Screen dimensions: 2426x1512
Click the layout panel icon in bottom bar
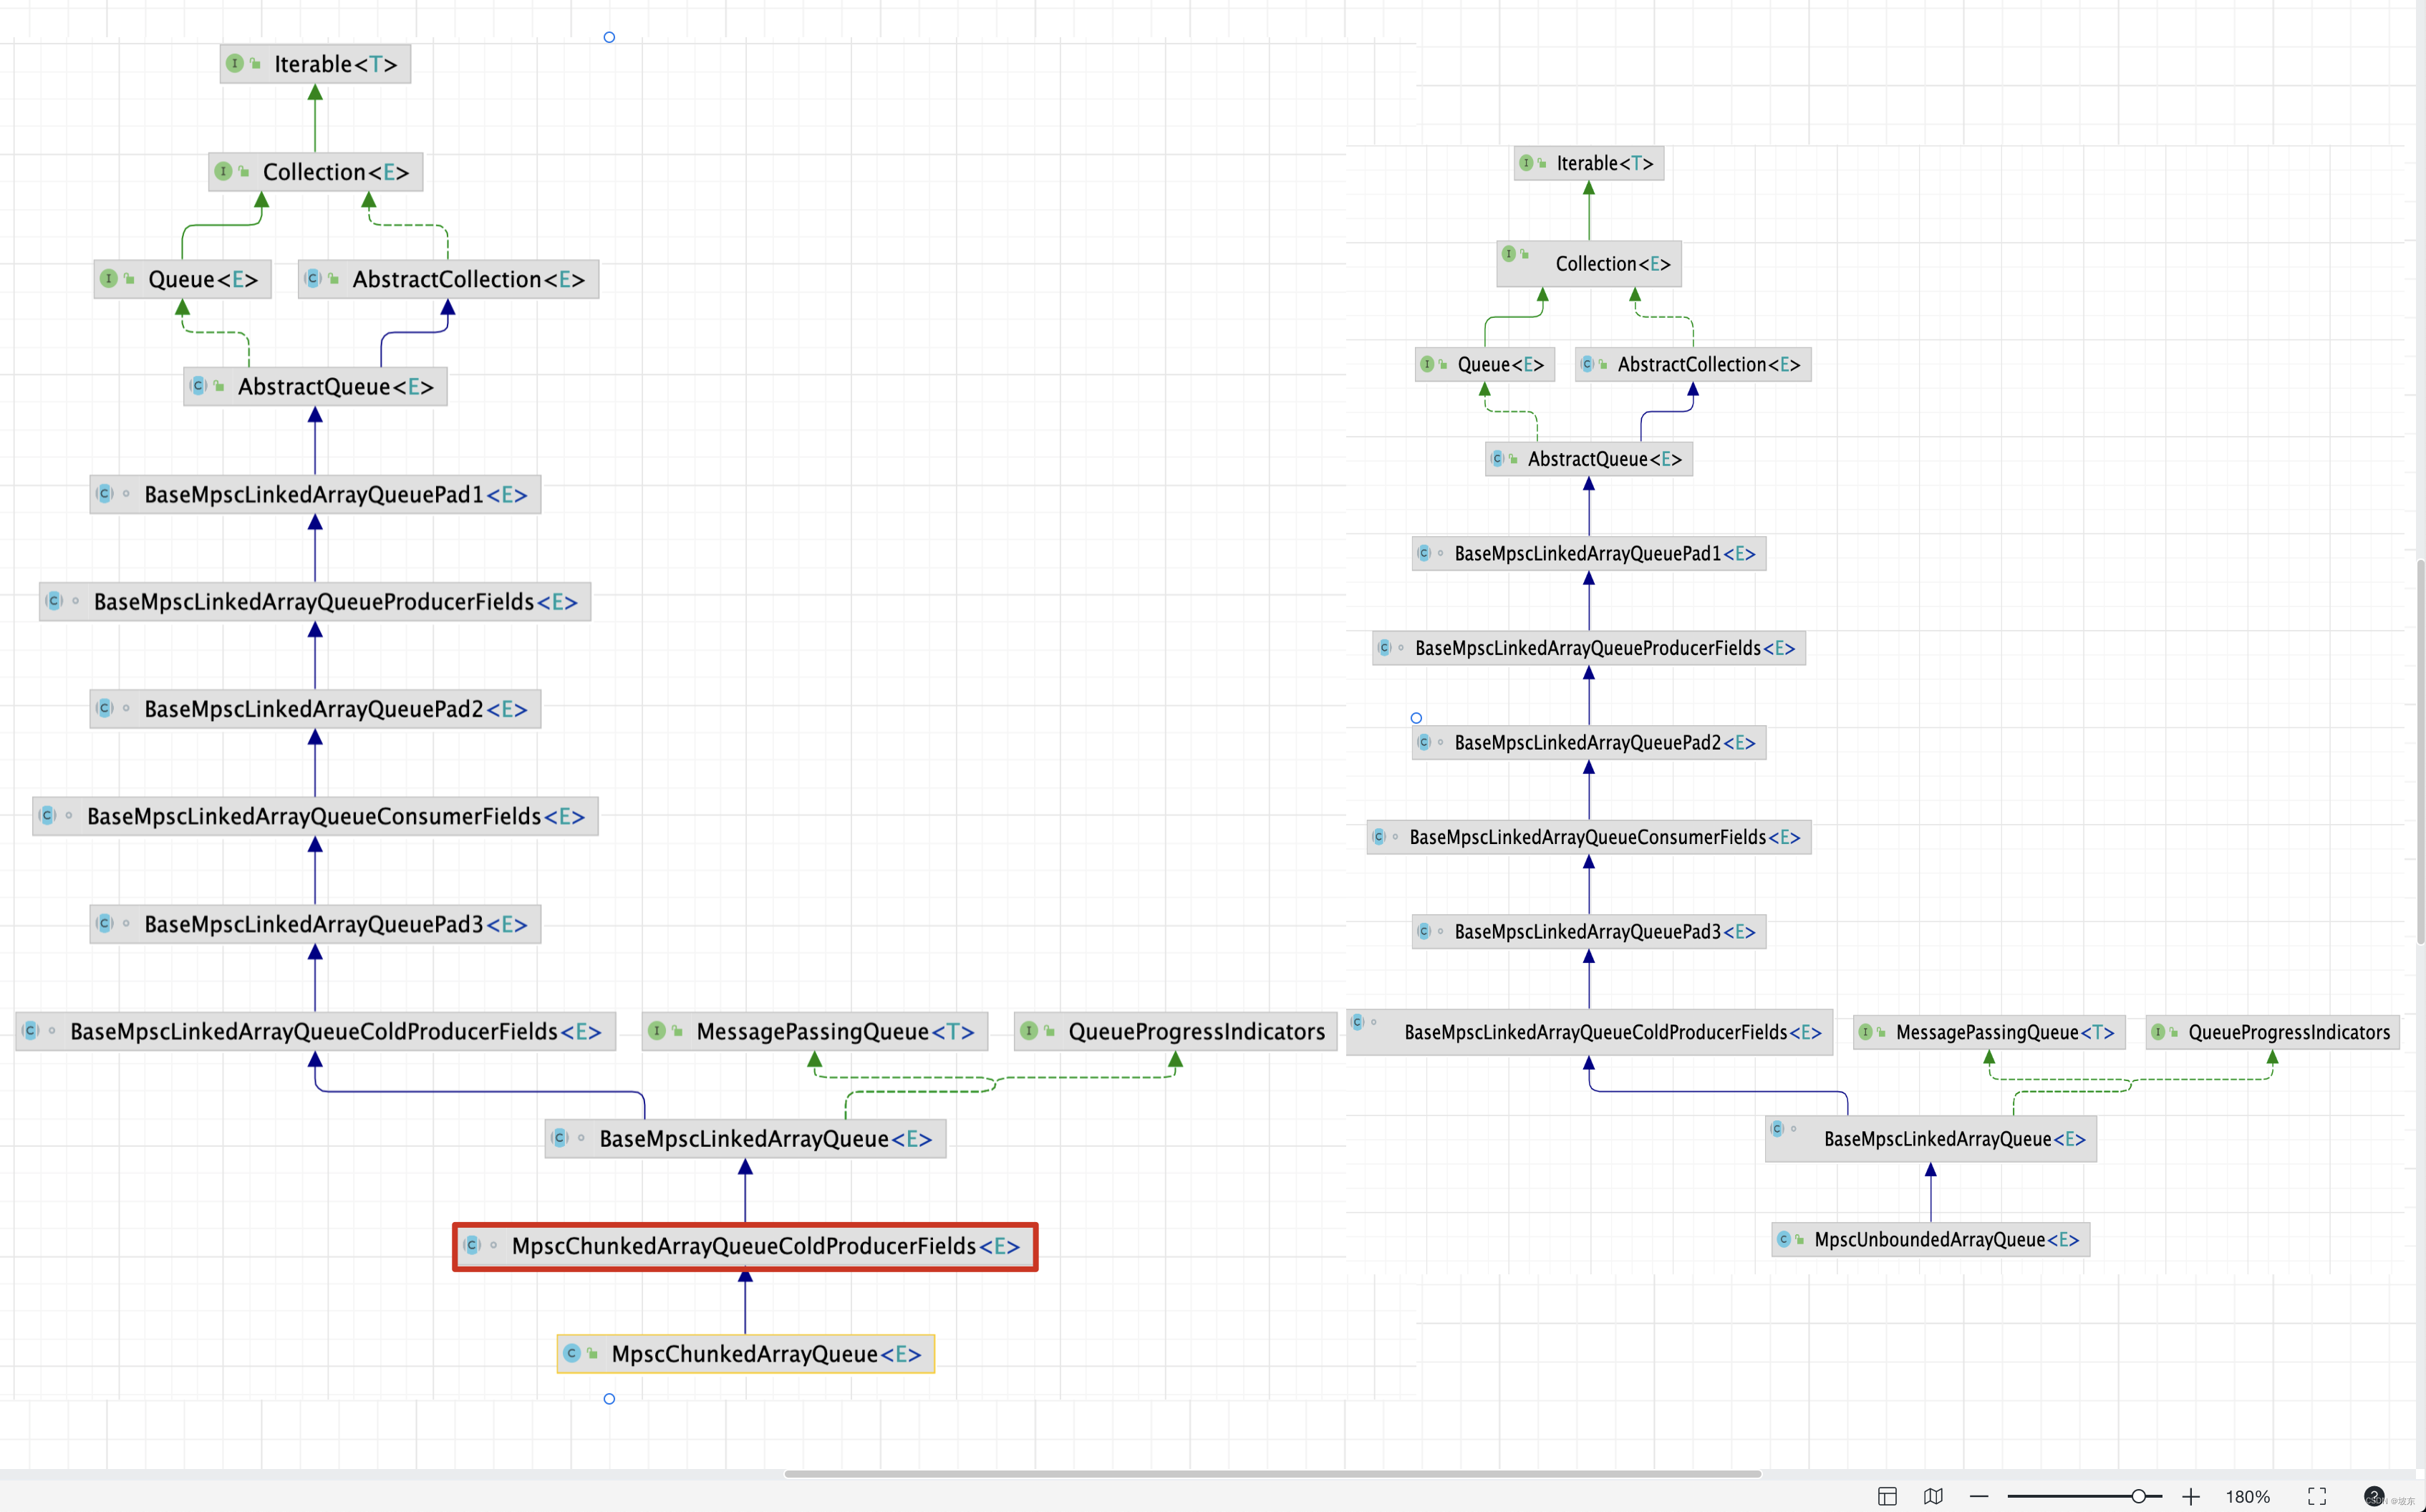(1887, 1496)
